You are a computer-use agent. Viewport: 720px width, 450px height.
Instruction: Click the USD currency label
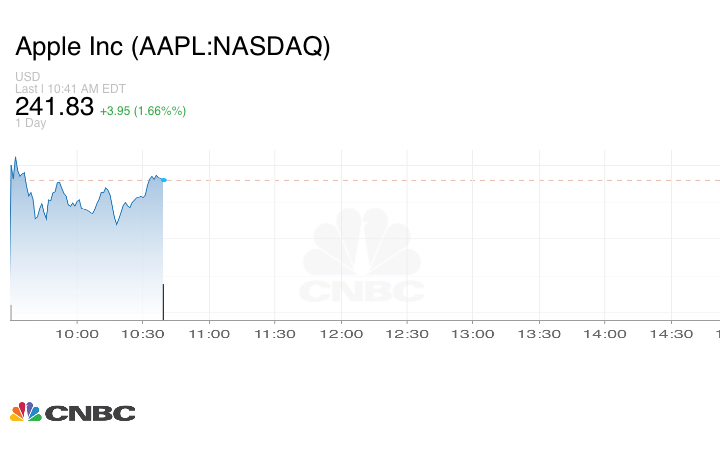[27, 77]
